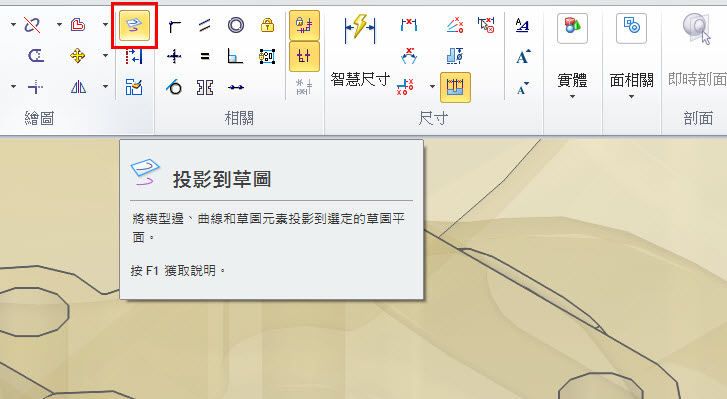The width and height of the screenshot is (727, 399).
Task: Click the 尺寸 group label
Action: (x=433, y=119)
